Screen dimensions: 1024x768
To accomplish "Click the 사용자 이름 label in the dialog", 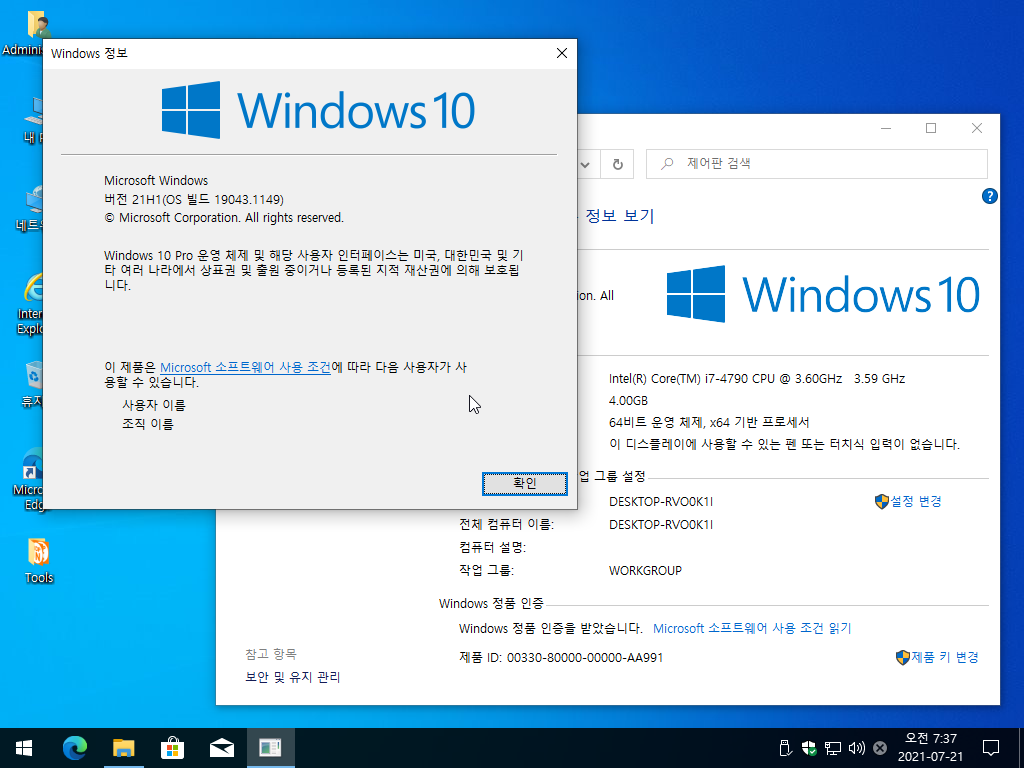I will pos(154,406).
